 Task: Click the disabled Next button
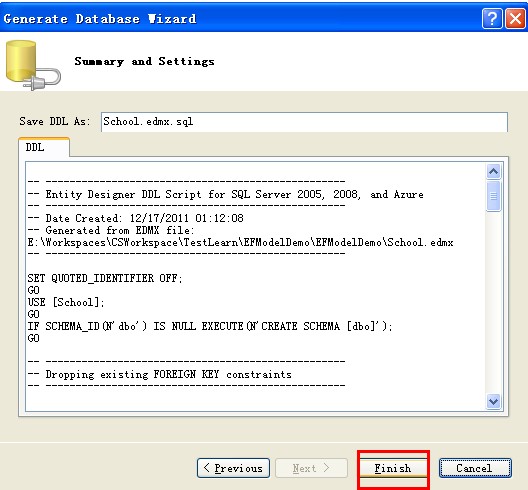point(311,468)
